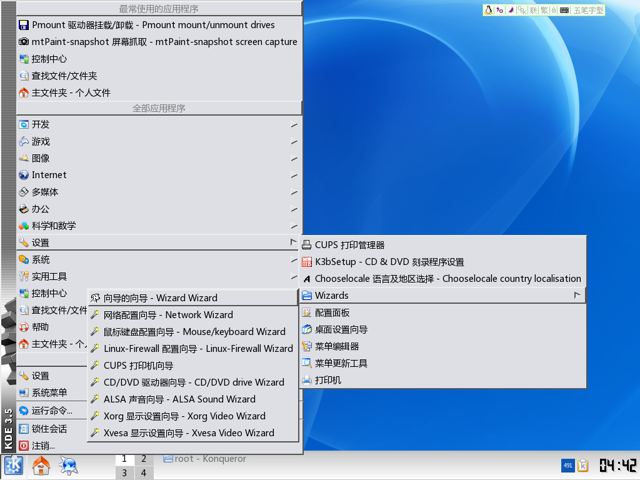
Task: Expand the 办公 submenu arrow
Action: click(294, 209)
